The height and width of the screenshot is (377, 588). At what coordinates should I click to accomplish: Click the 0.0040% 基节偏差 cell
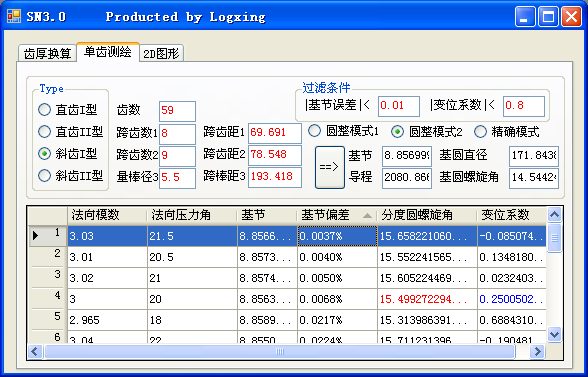pyautogui.click(x=337, y=257)
